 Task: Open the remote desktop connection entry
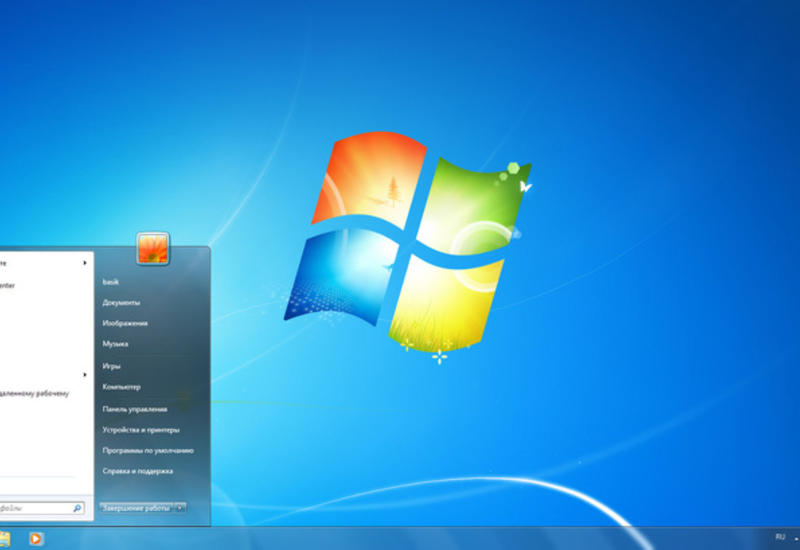pos(34,393)
